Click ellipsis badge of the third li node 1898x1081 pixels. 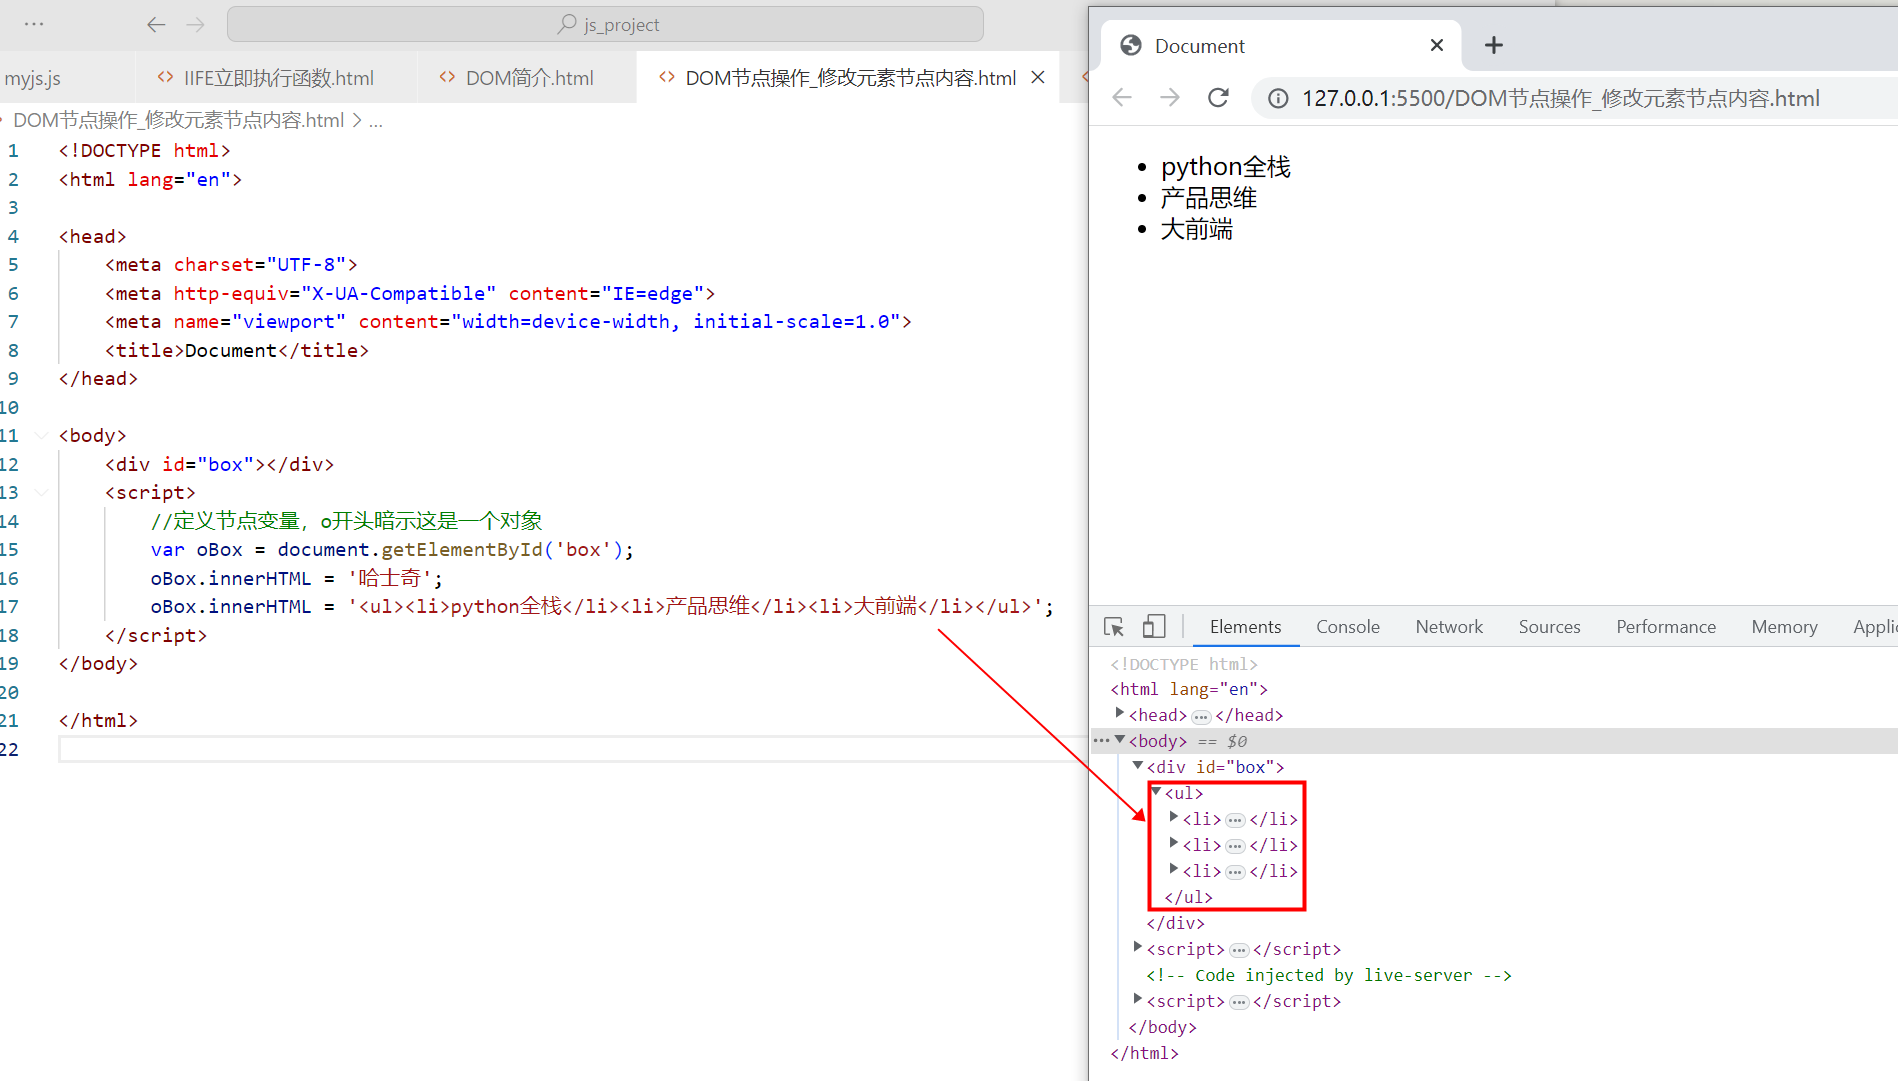click(1236, 872)
